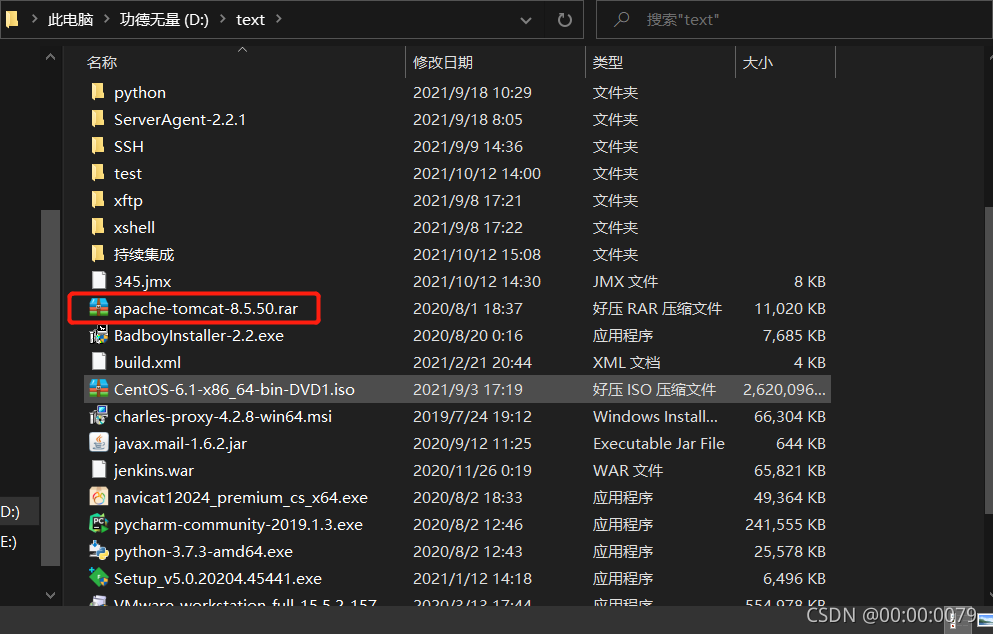The image size is (993, 634).
Task: Select jenkins.war file name
Action: (x=154, y=471)
